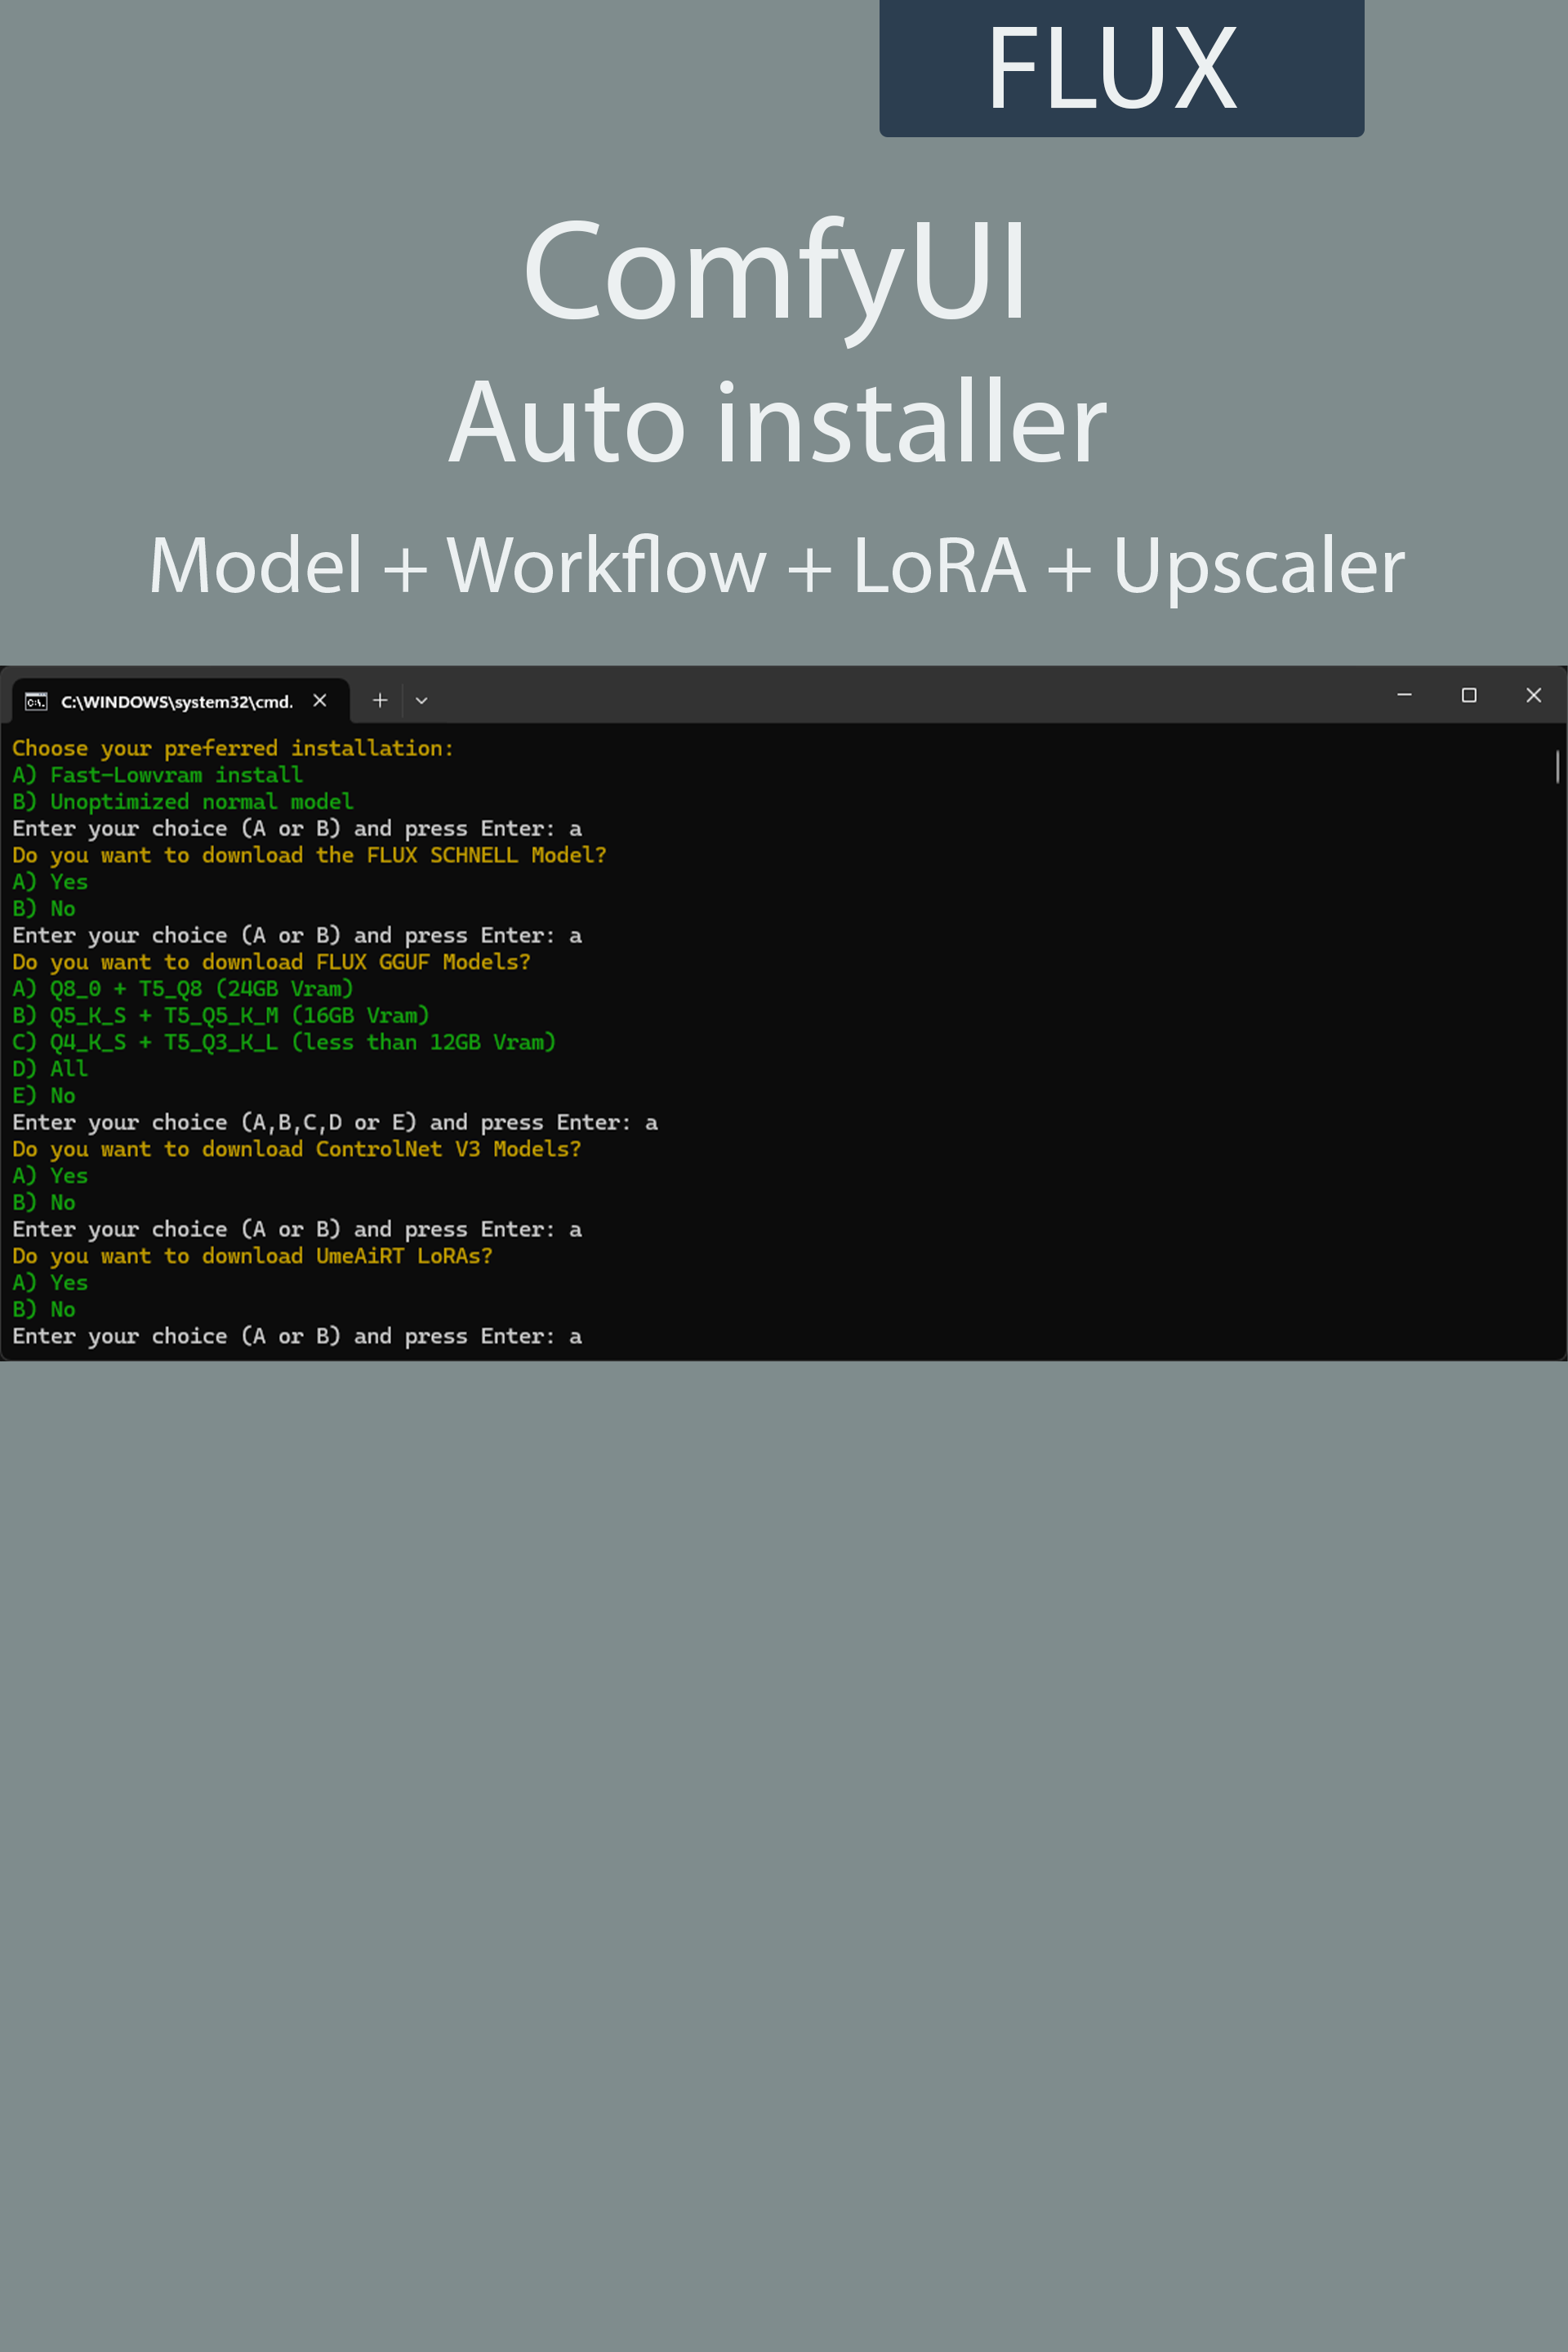This screenshot has height=2352, width=1568.
Task: Close the terminal window
Action: (1533, 695)
